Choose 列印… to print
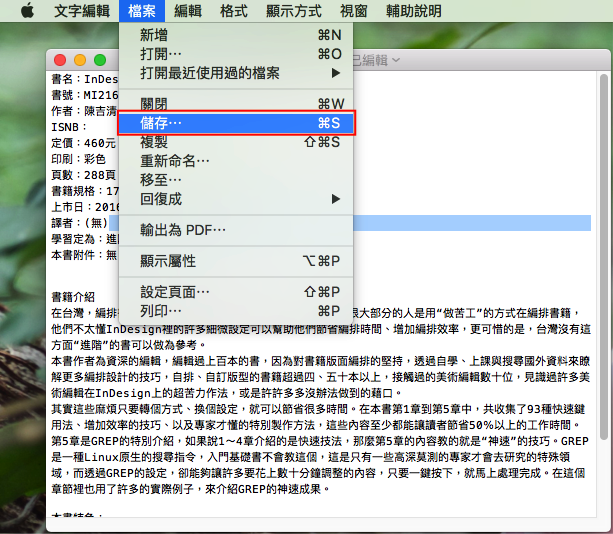This screenshot has height=534, width=613. pos(236,311)
